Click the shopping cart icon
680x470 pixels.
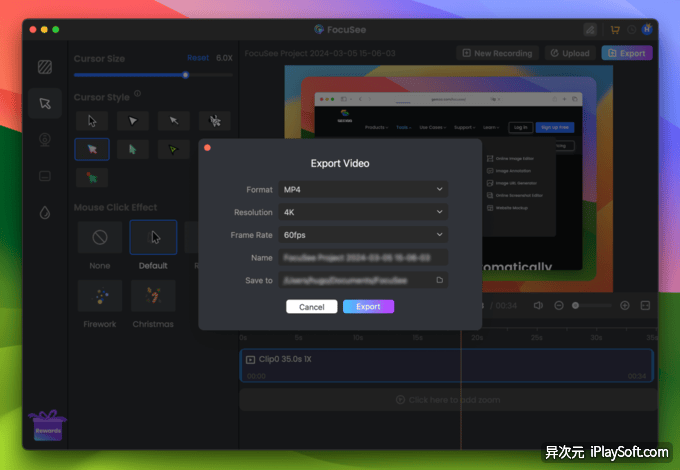[x=615, y=29]
